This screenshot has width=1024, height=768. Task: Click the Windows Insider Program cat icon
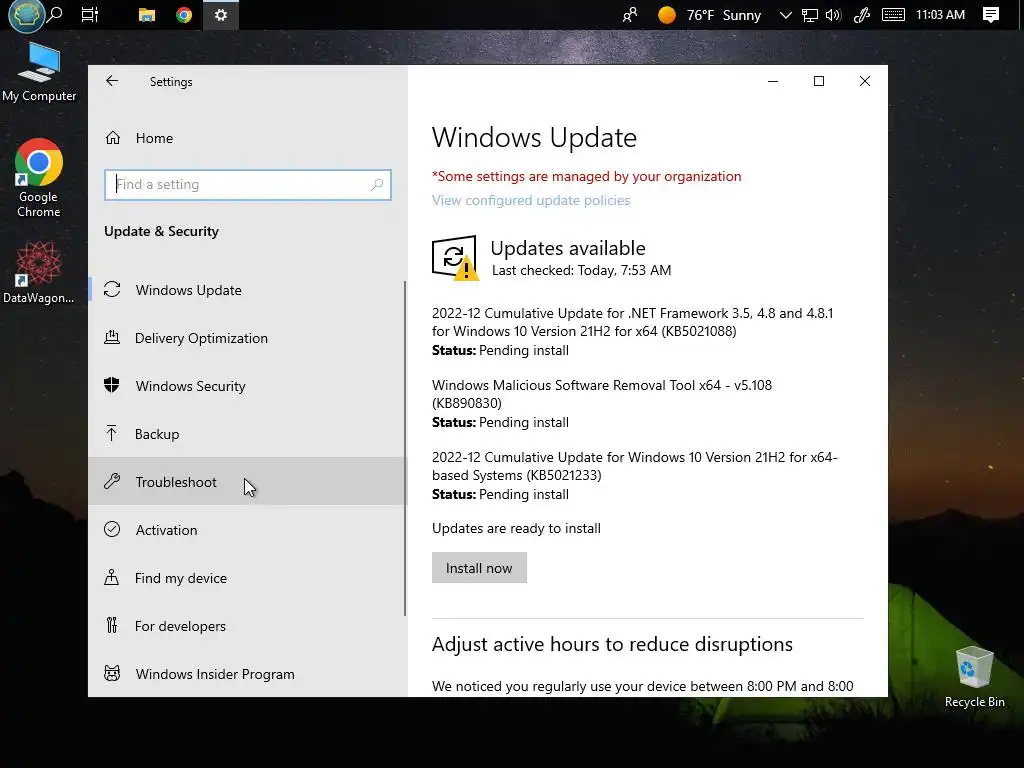(x=112, y=673)
